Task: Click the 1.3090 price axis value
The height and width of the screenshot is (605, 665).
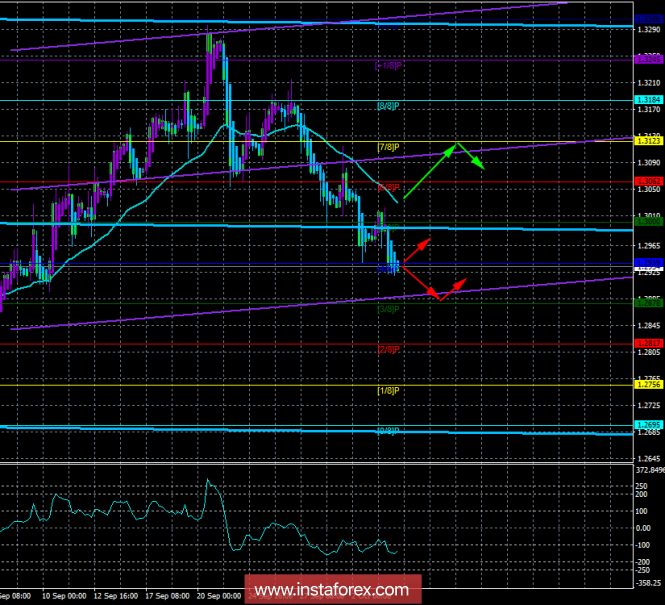Action: pyautogui.click(x=649, y=162)
